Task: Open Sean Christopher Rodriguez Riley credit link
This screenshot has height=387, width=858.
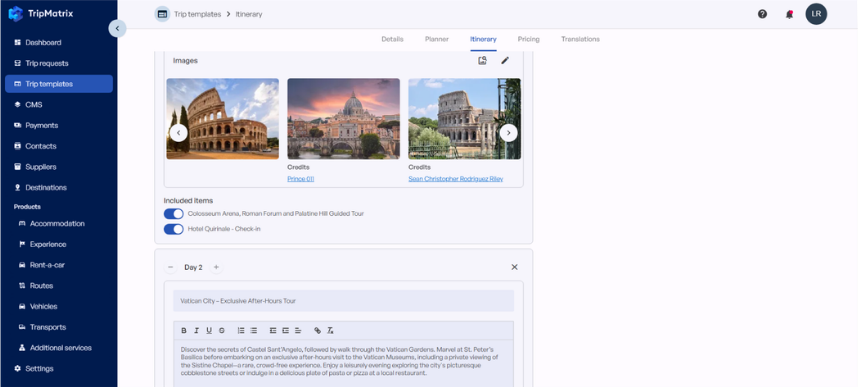Action: pyautogui.click(x=455, y=179)
